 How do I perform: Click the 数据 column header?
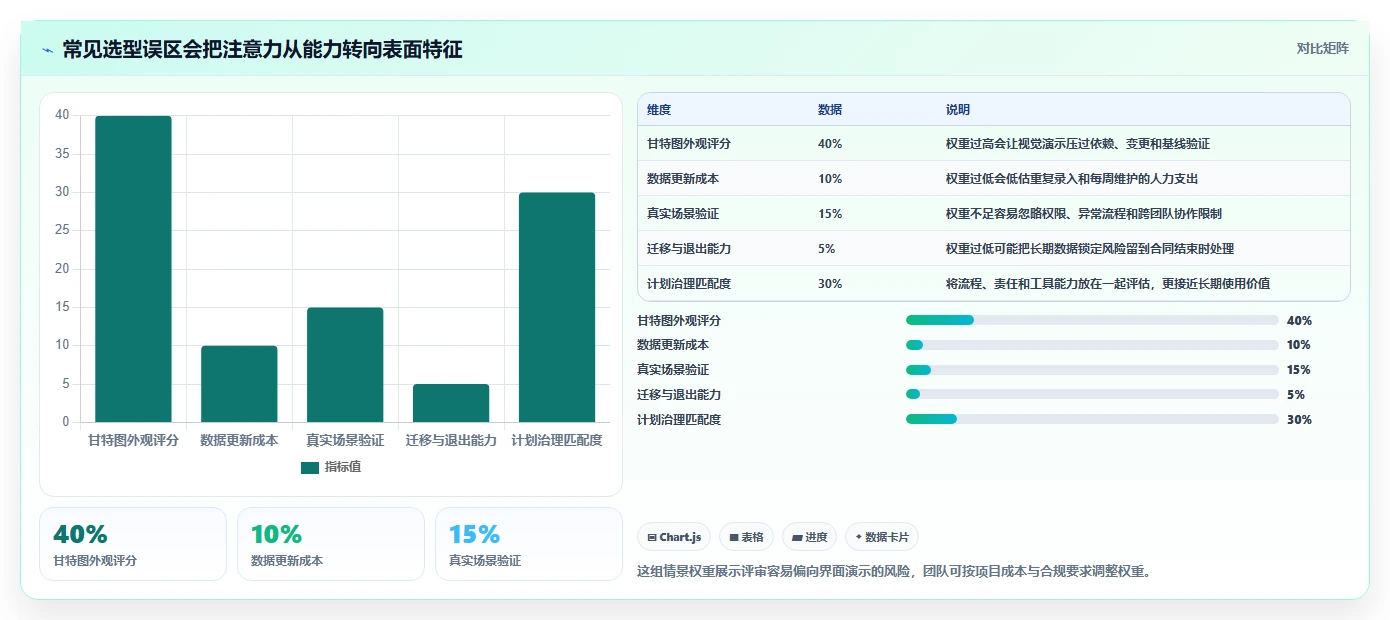click(830, 110)
